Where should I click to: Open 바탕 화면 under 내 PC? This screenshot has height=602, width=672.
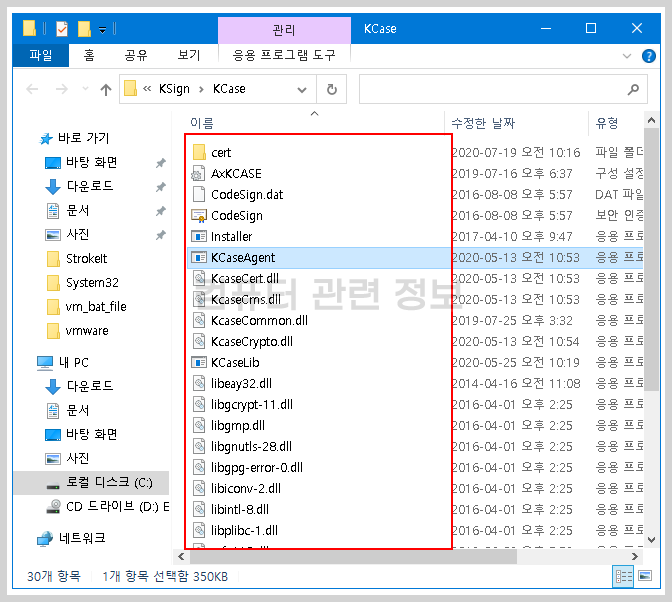click(x=91, y=434)
